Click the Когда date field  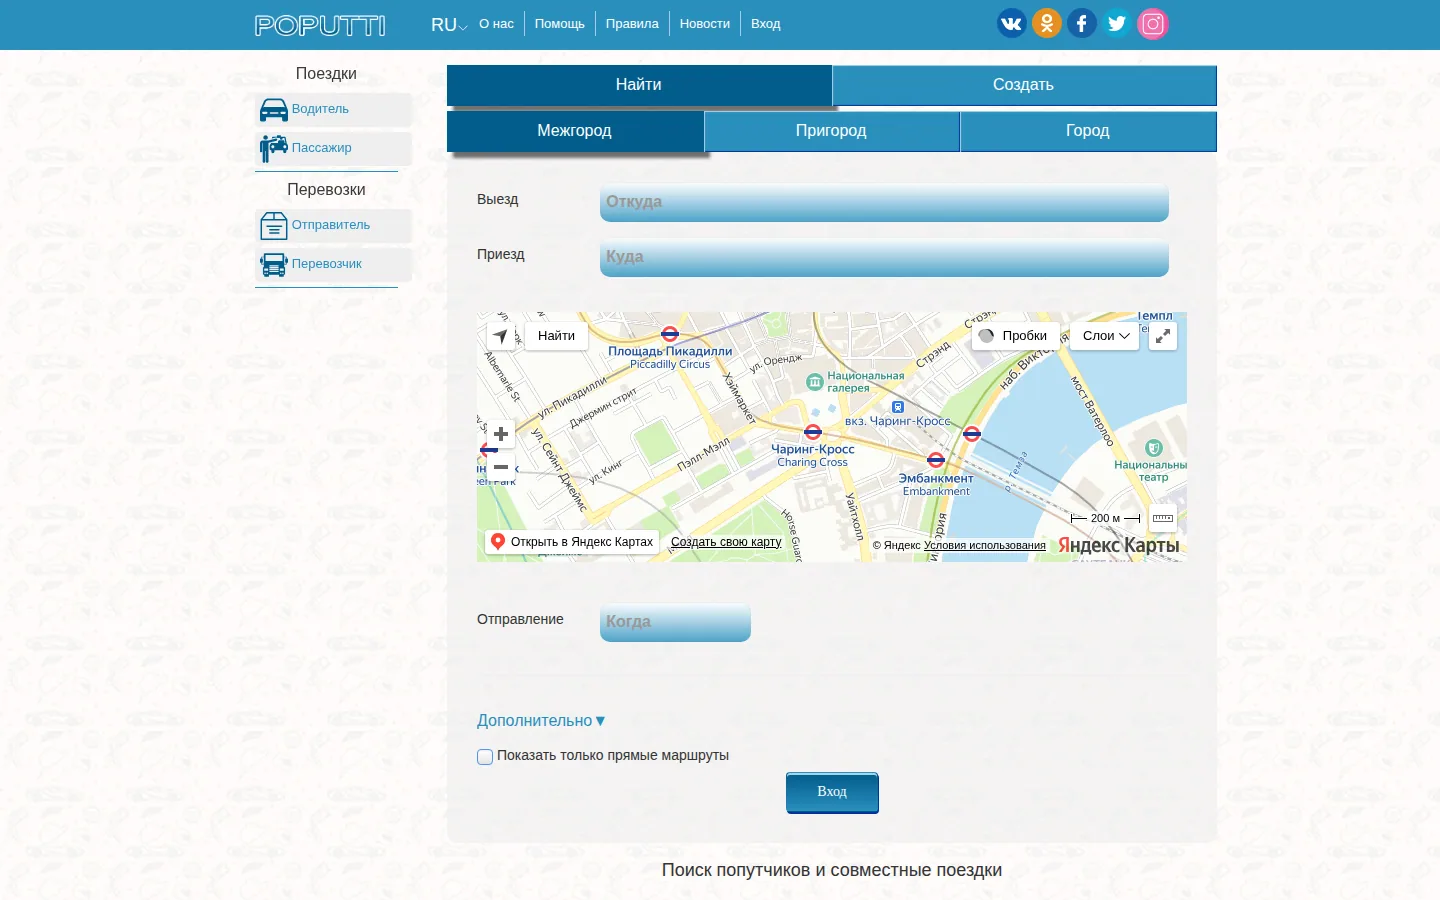[675, 622]
